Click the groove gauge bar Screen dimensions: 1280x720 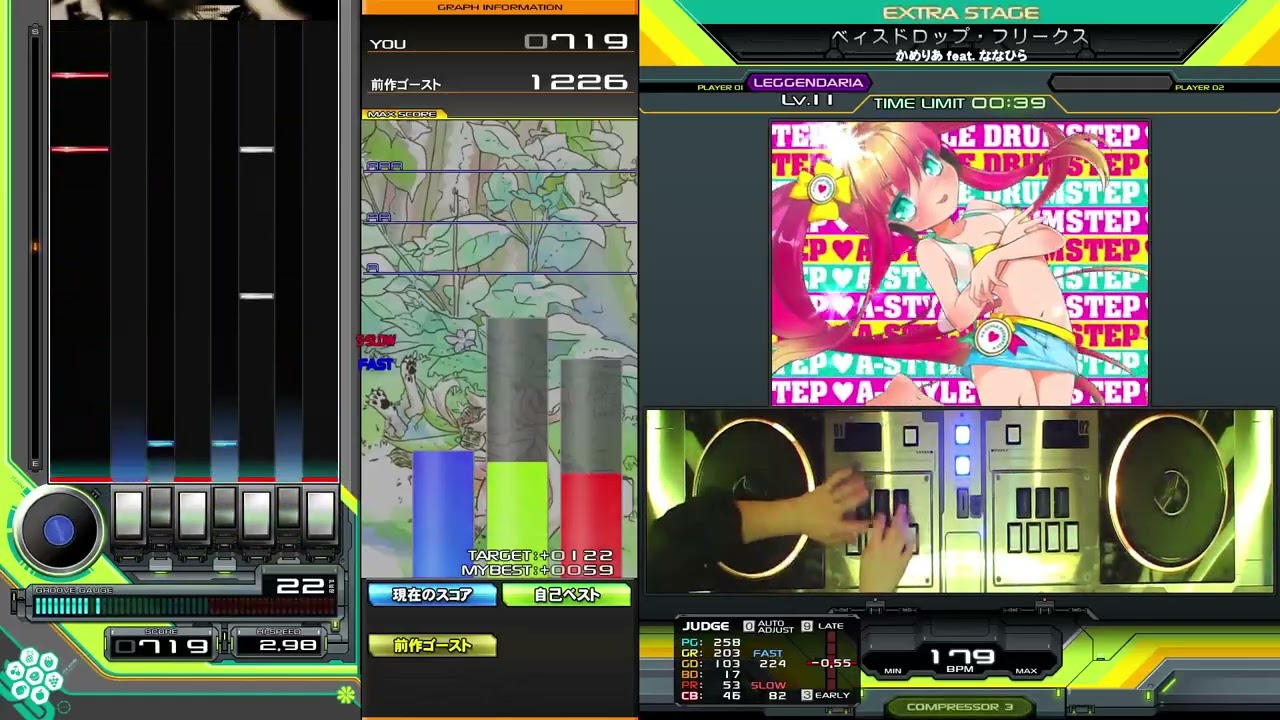pyautogui.click(x=184, y=605)
